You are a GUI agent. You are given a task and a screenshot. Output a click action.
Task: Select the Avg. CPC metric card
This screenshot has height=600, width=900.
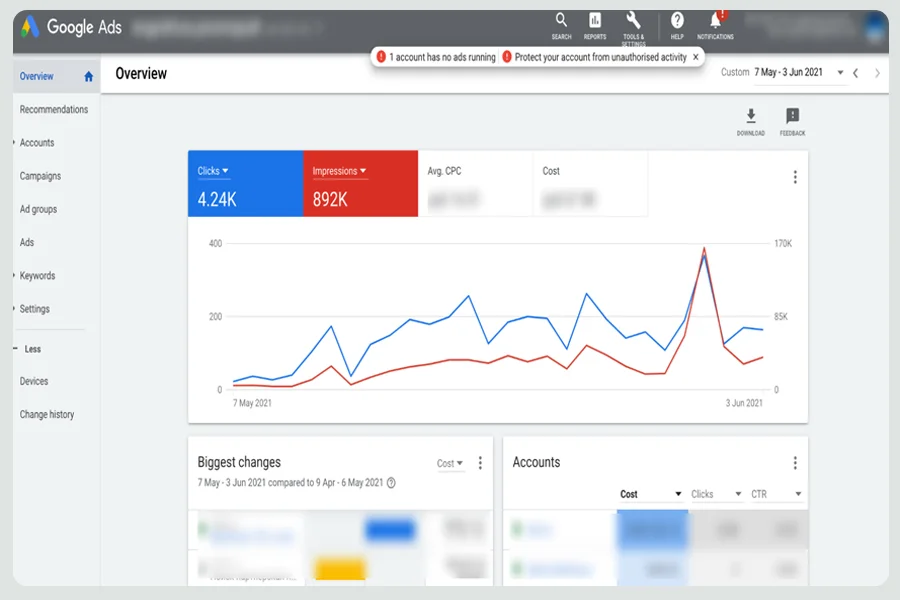coord(475,184)
